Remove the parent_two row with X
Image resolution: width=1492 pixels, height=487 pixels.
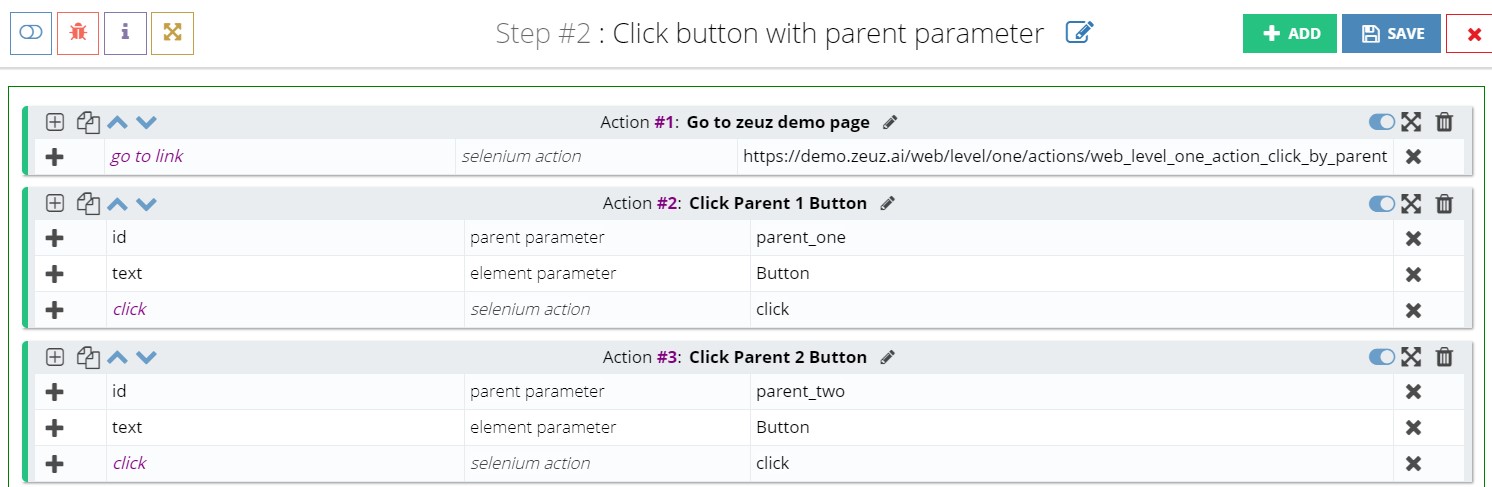(x=1413, y=392)
